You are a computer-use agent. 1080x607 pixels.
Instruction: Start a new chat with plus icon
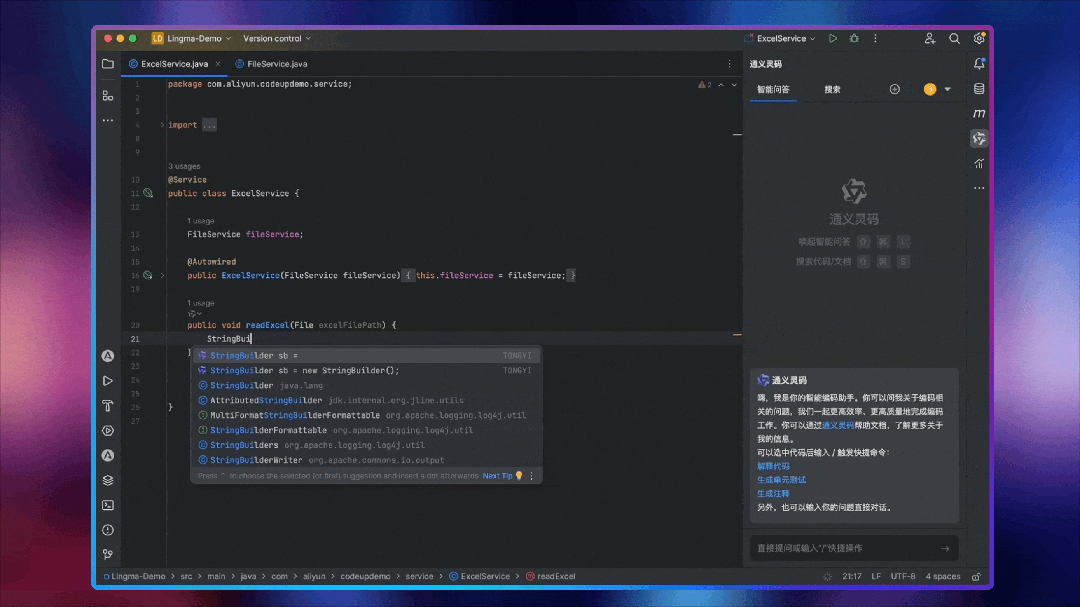pos(895,89)
